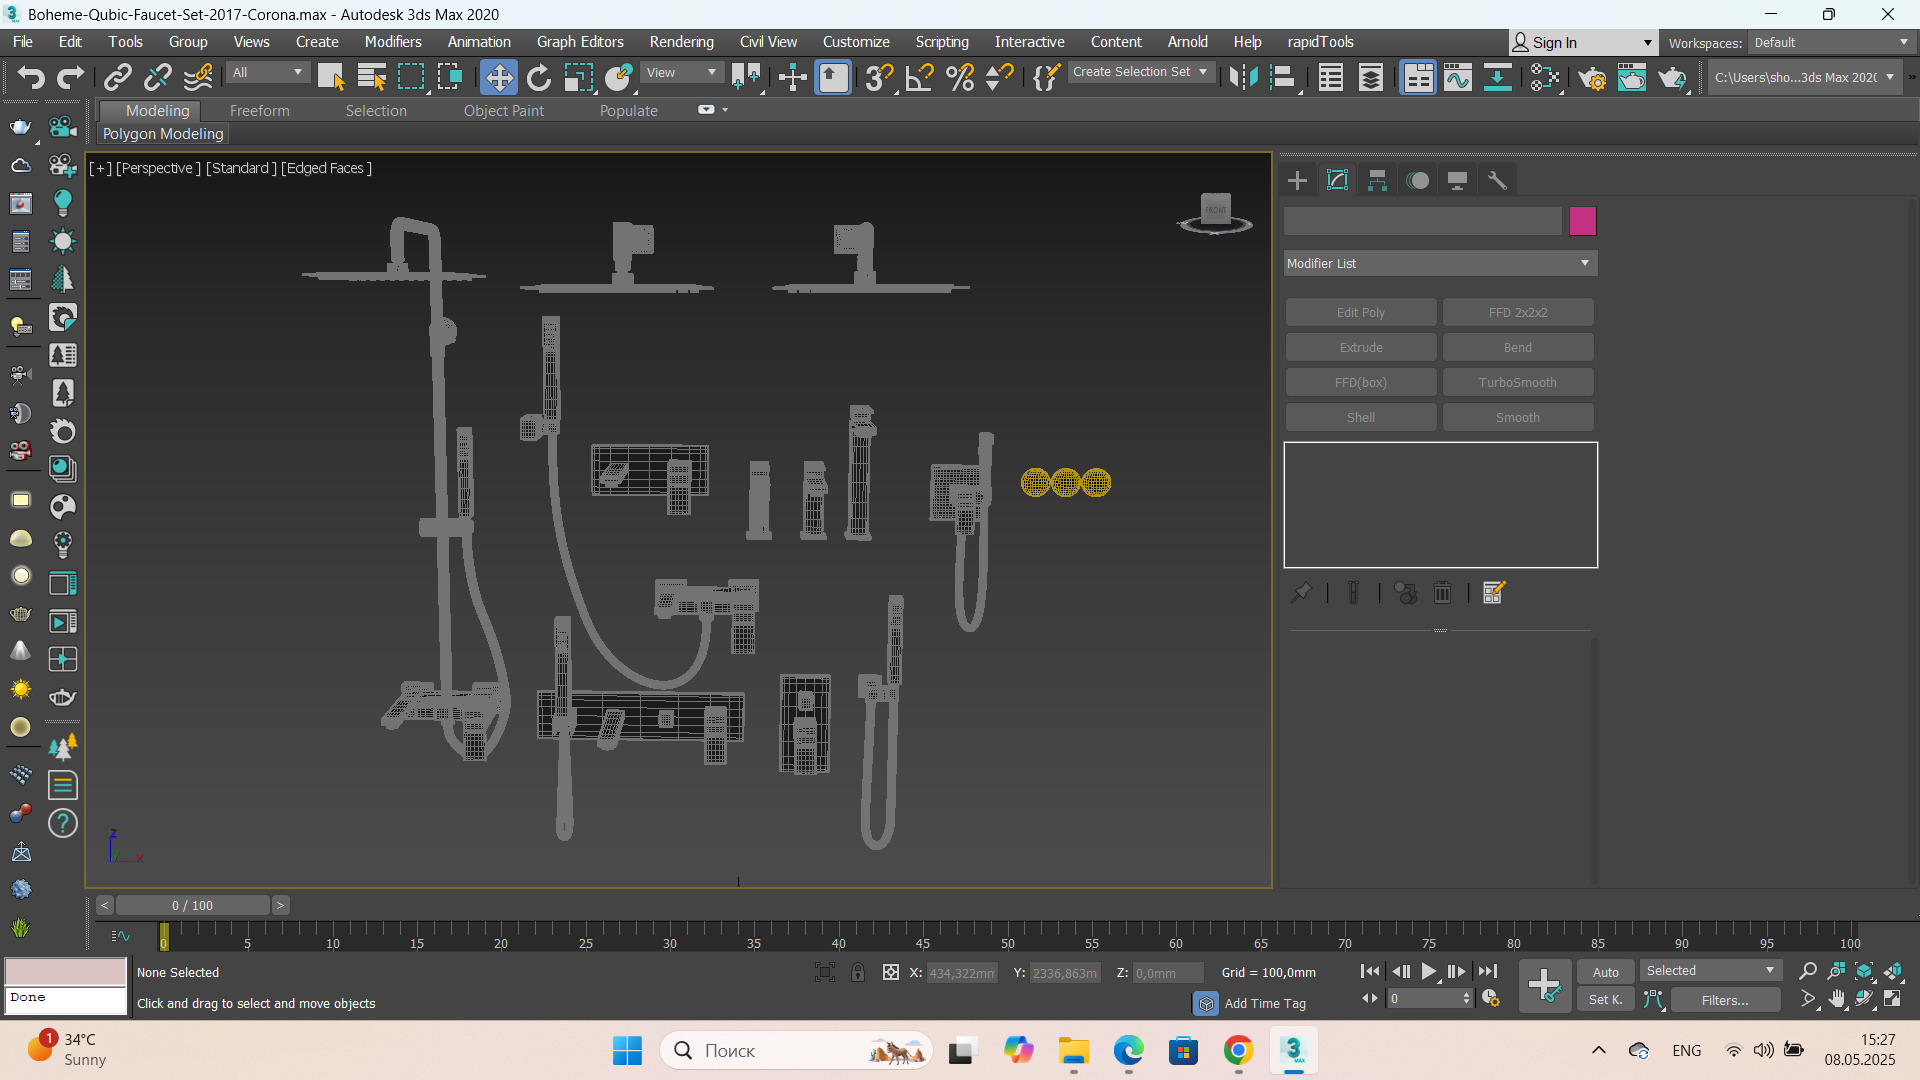Toggle the Percent Snap icon
The image size is (1920, 1080).
coord(960,77)
